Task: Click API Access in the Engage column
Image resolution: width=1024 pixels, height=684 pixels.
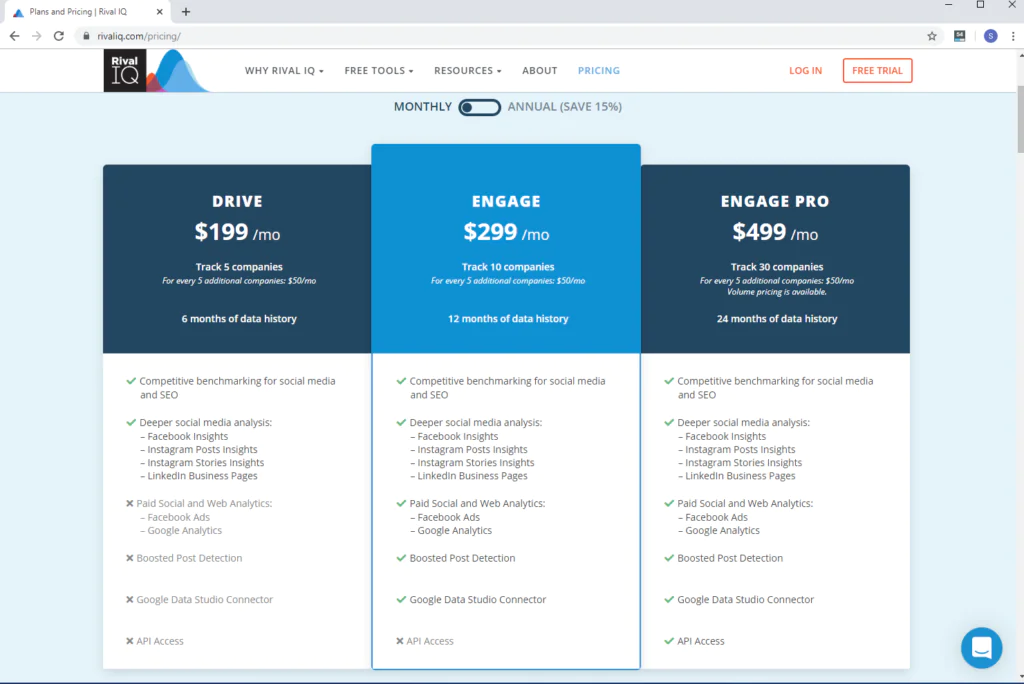Action: click(x=430, y=641)
